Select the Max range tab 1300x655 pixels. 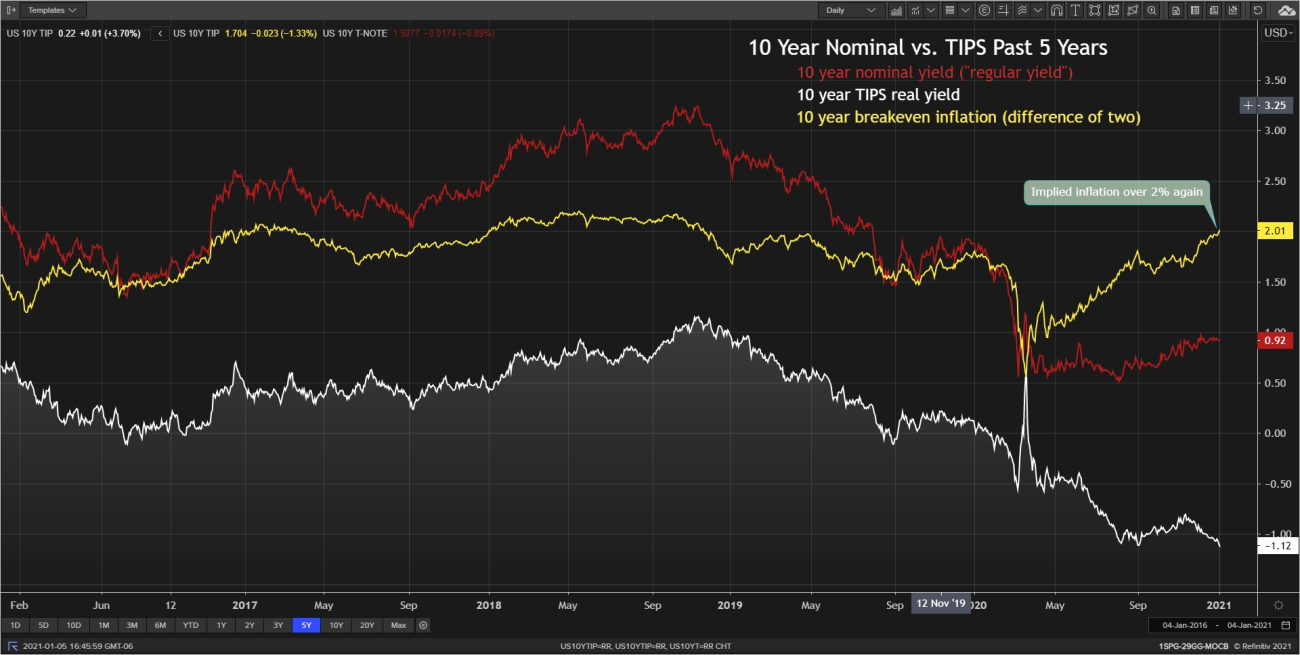398,625
